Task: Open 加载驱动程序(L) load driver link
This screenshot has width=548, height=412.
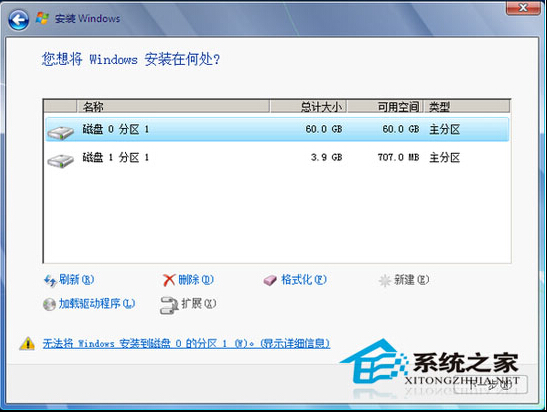Action: 97,303
